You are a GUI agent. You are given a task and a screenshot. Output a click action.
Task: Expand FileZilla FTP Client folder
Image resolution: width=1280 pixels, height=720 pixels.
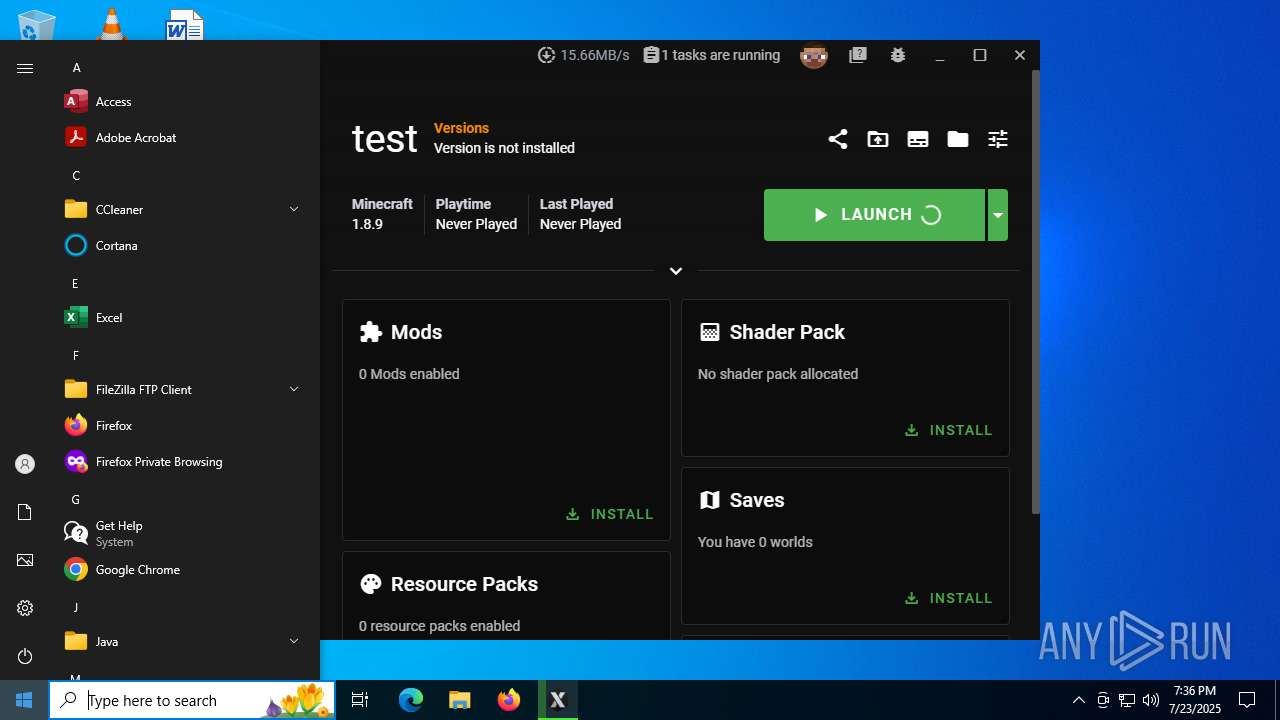(x=184, y=389)
